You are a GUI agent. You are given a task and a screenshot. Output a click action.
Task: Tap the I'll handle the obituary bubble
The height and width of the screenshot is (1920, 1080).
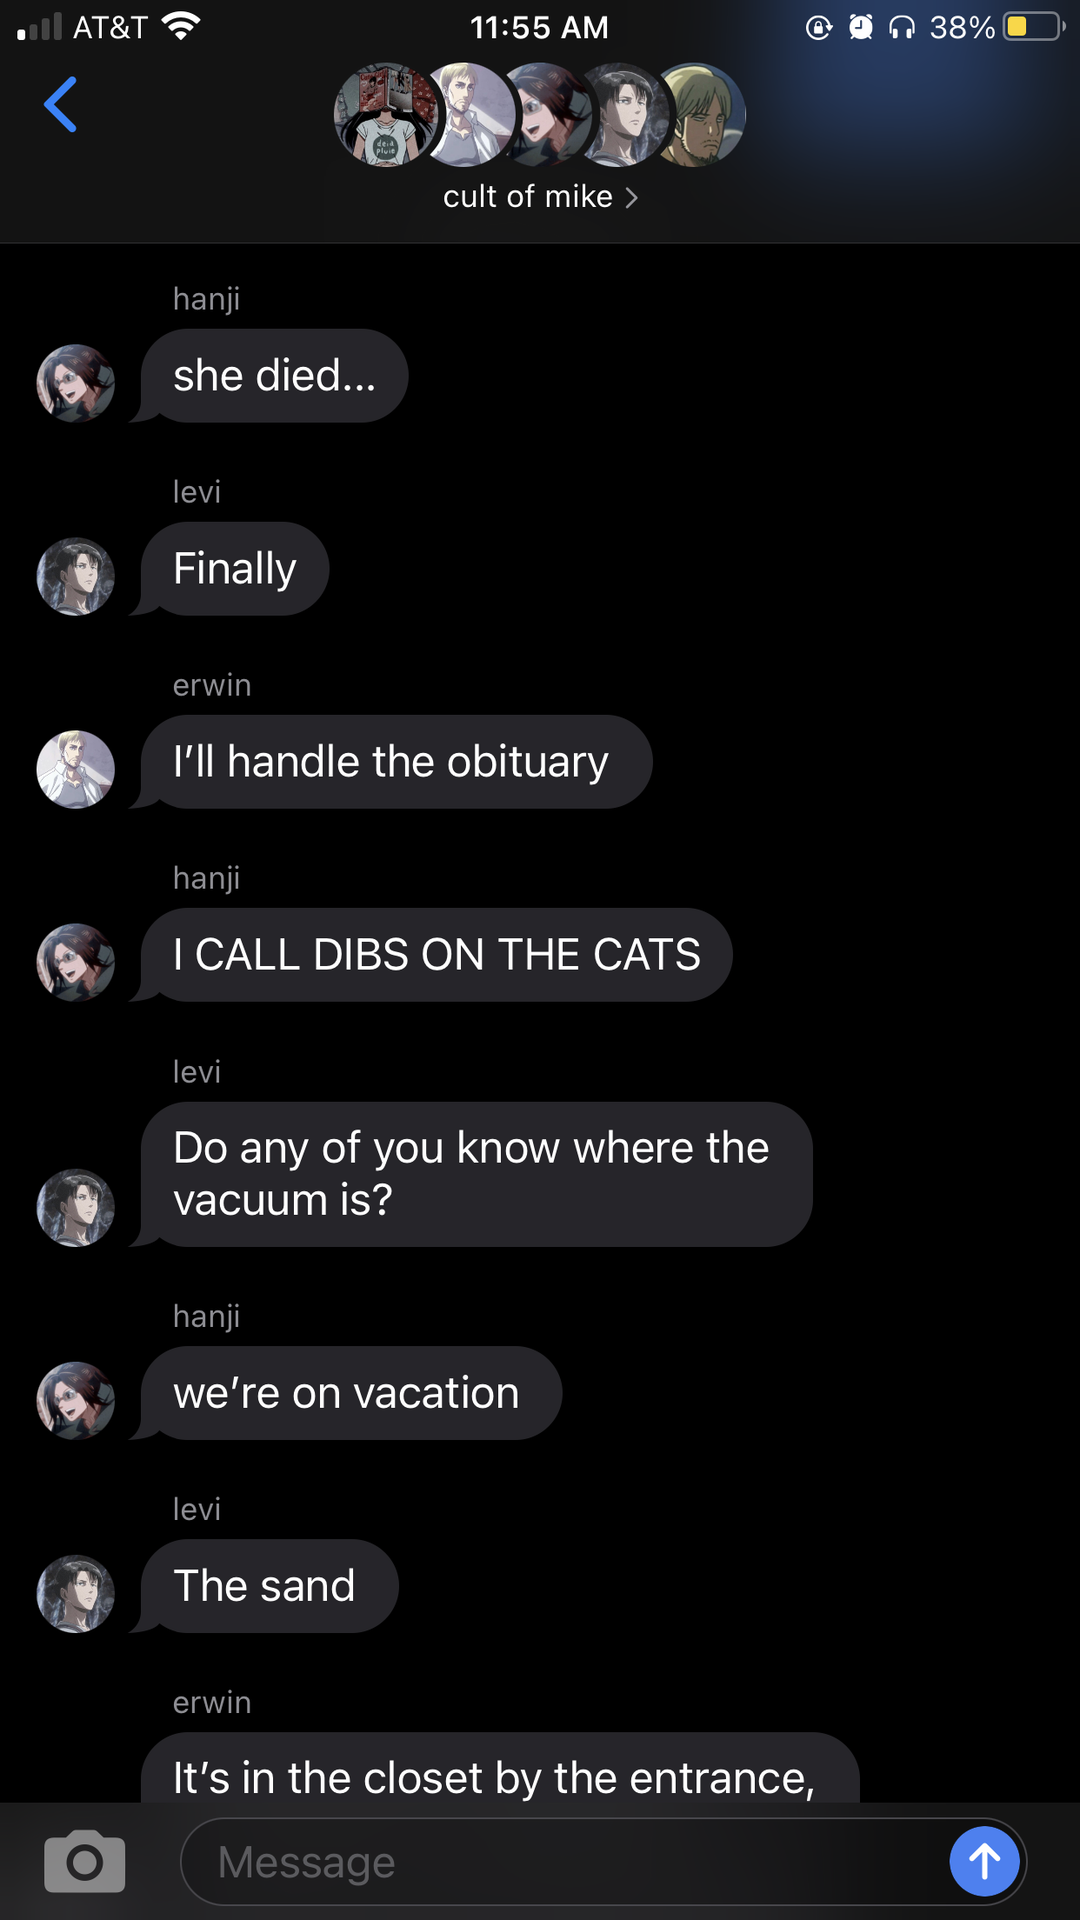(x=396, y=762)
